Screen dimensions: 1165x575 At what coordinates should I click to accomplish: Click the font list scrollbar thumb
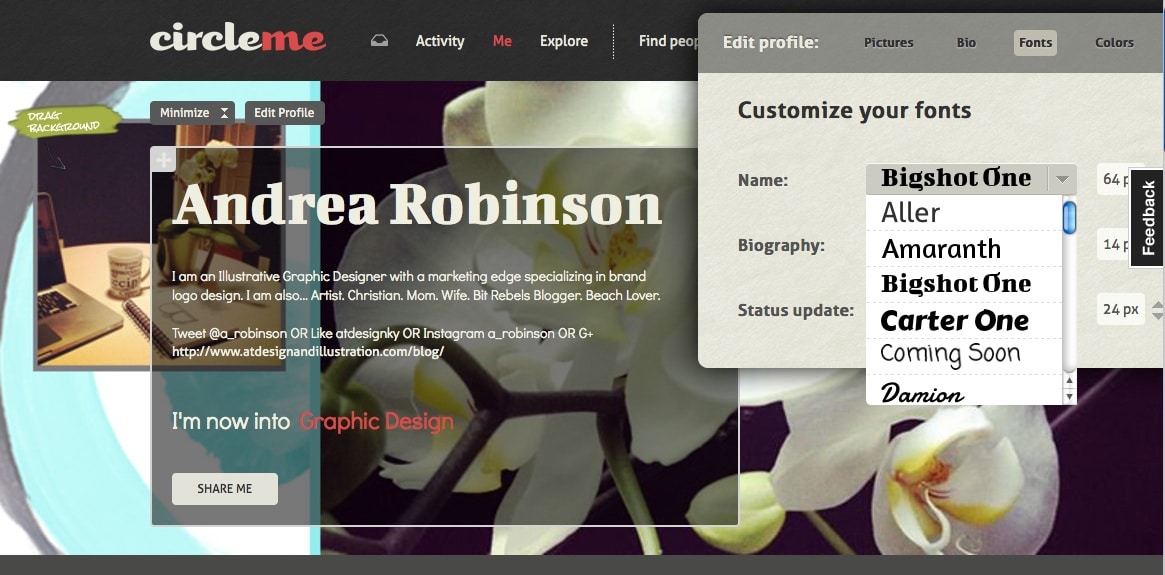(1069, 217)
